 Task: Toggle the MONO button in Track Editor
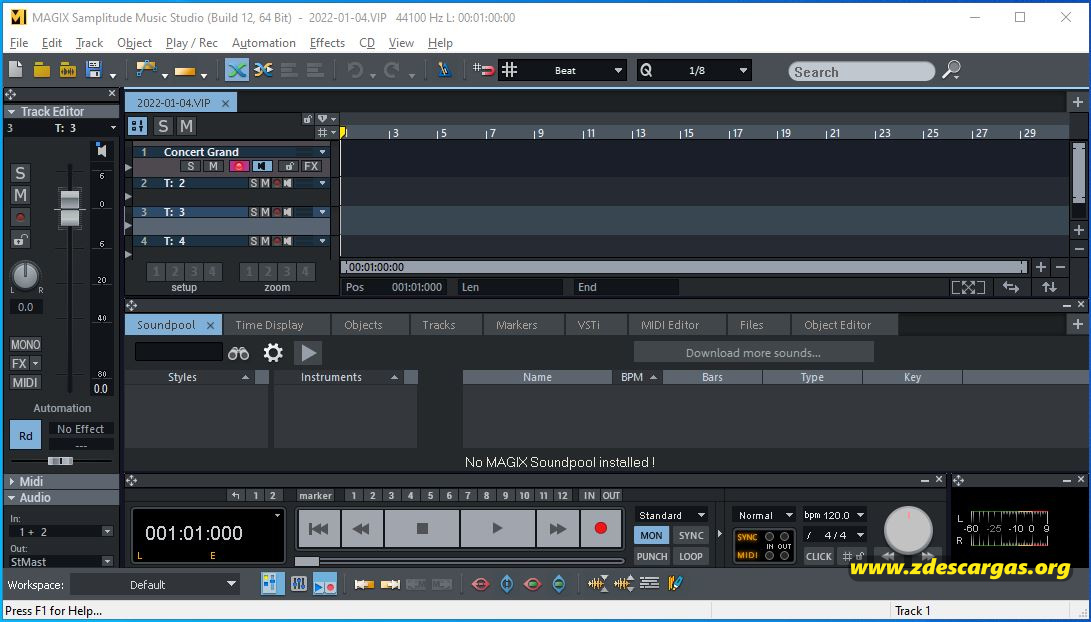pos(25,344)
